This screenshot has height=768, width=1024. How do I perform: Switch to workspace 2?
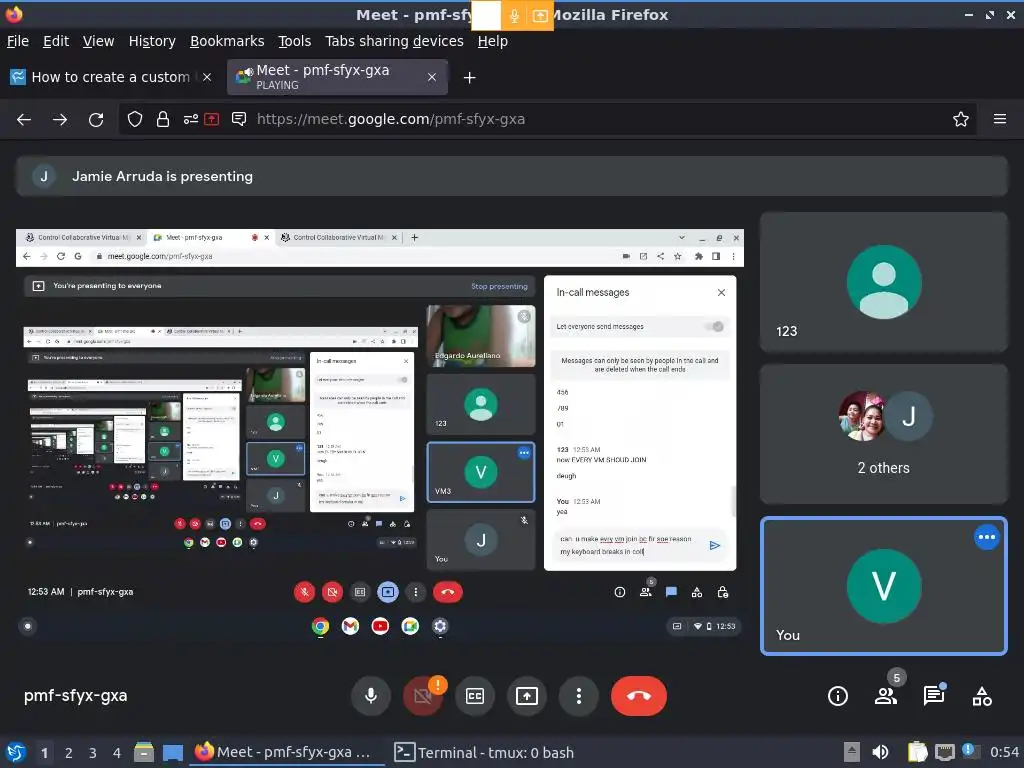click(69, 753)
